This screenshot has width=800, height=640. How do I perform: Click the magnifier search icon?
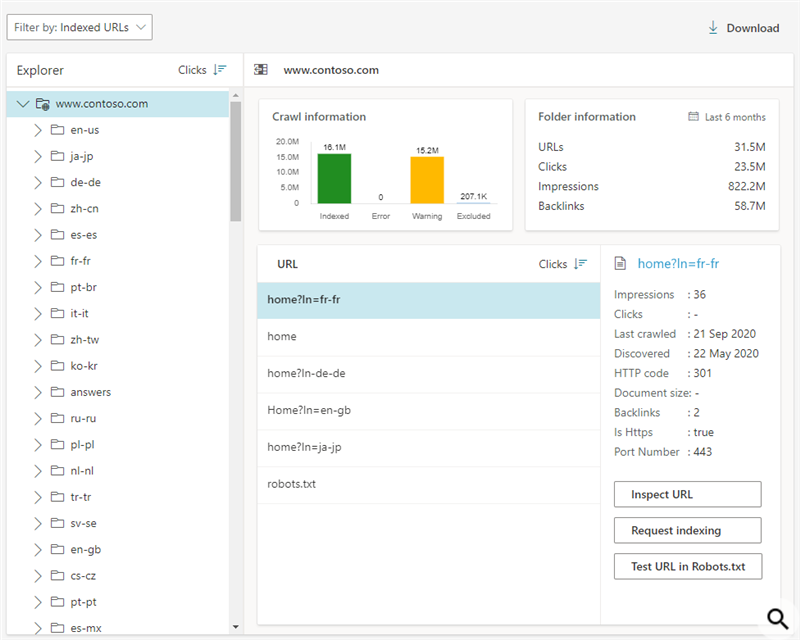pos(778,618)
